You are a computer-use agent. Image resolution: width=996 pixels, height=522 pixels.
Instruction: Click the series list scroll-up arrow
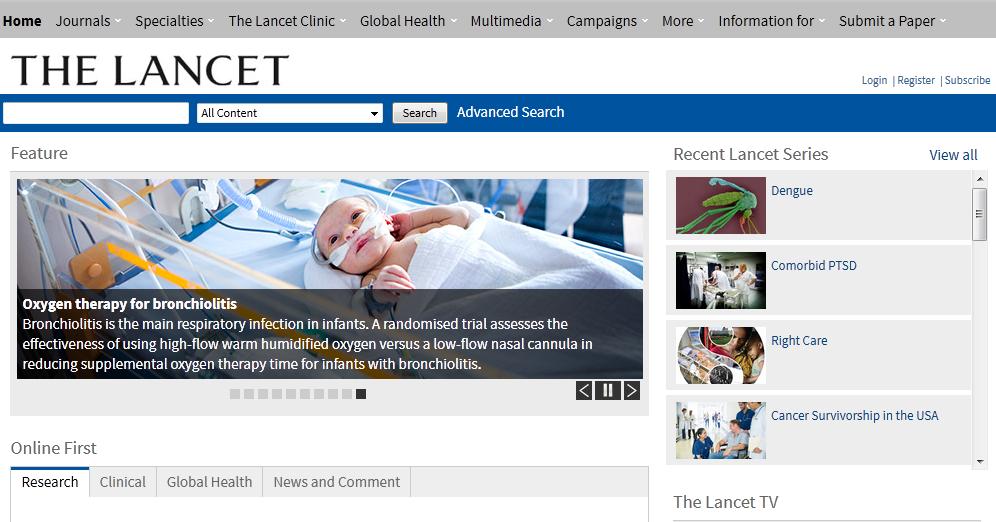tap(979, 179)
